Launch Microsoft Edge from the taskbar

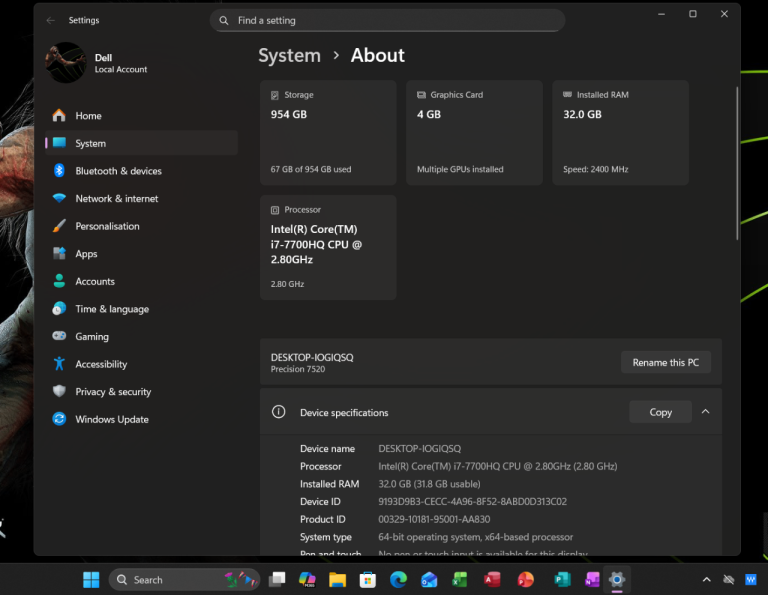tap(398, 580)
